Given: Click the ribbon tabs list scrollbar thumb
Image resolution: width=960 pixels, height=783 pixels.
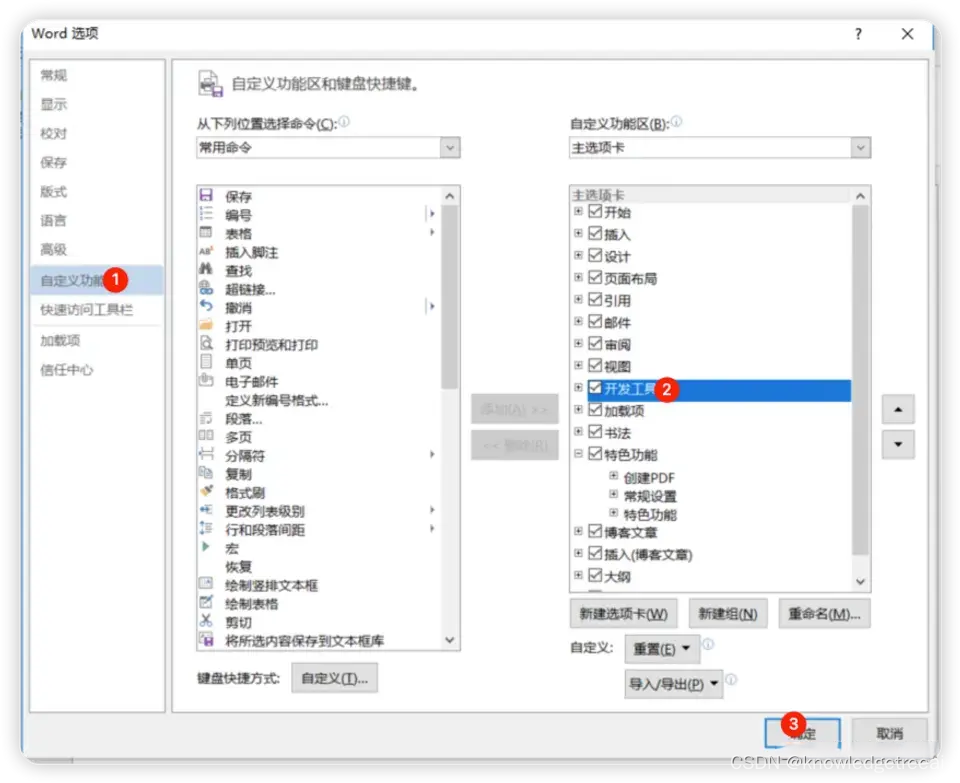Looking at the screenshot, I should 860,380.
